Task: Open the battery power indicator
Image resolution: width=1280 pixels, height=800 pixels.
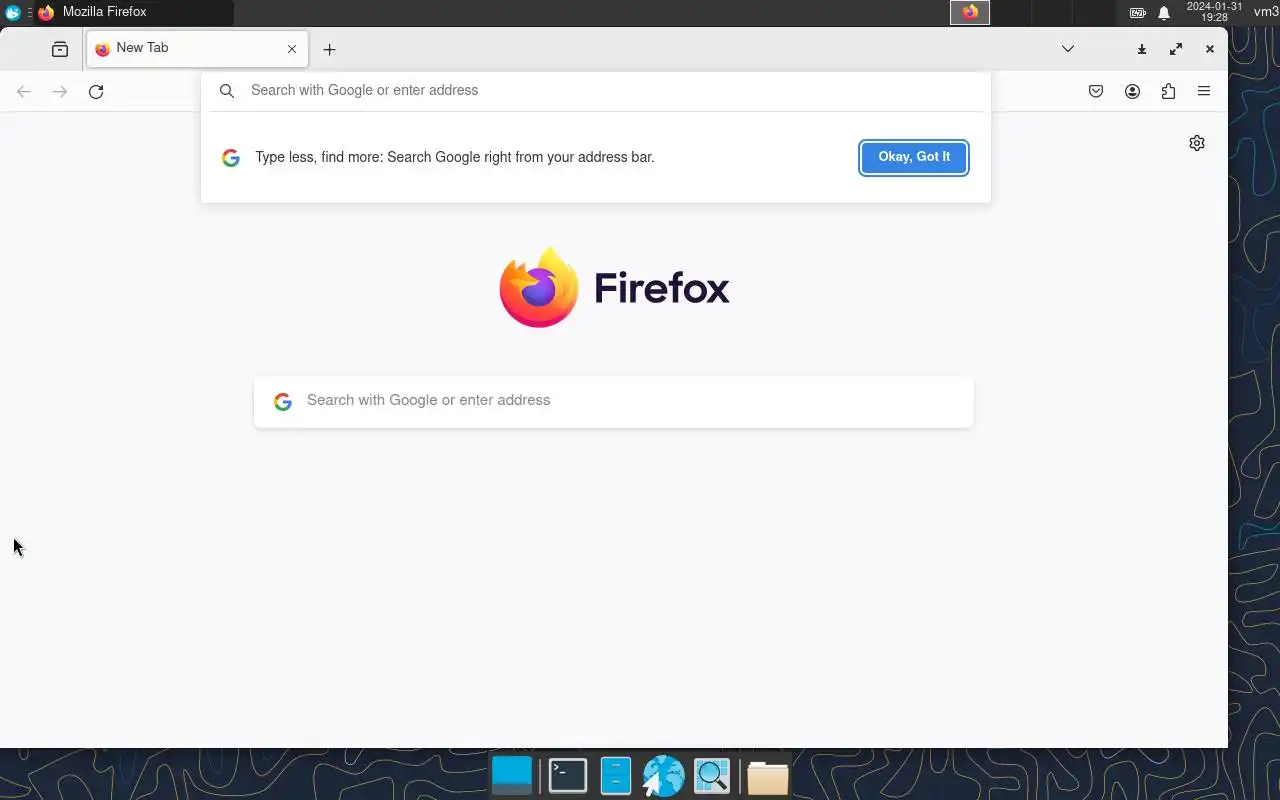Action: pos(1138,13)
